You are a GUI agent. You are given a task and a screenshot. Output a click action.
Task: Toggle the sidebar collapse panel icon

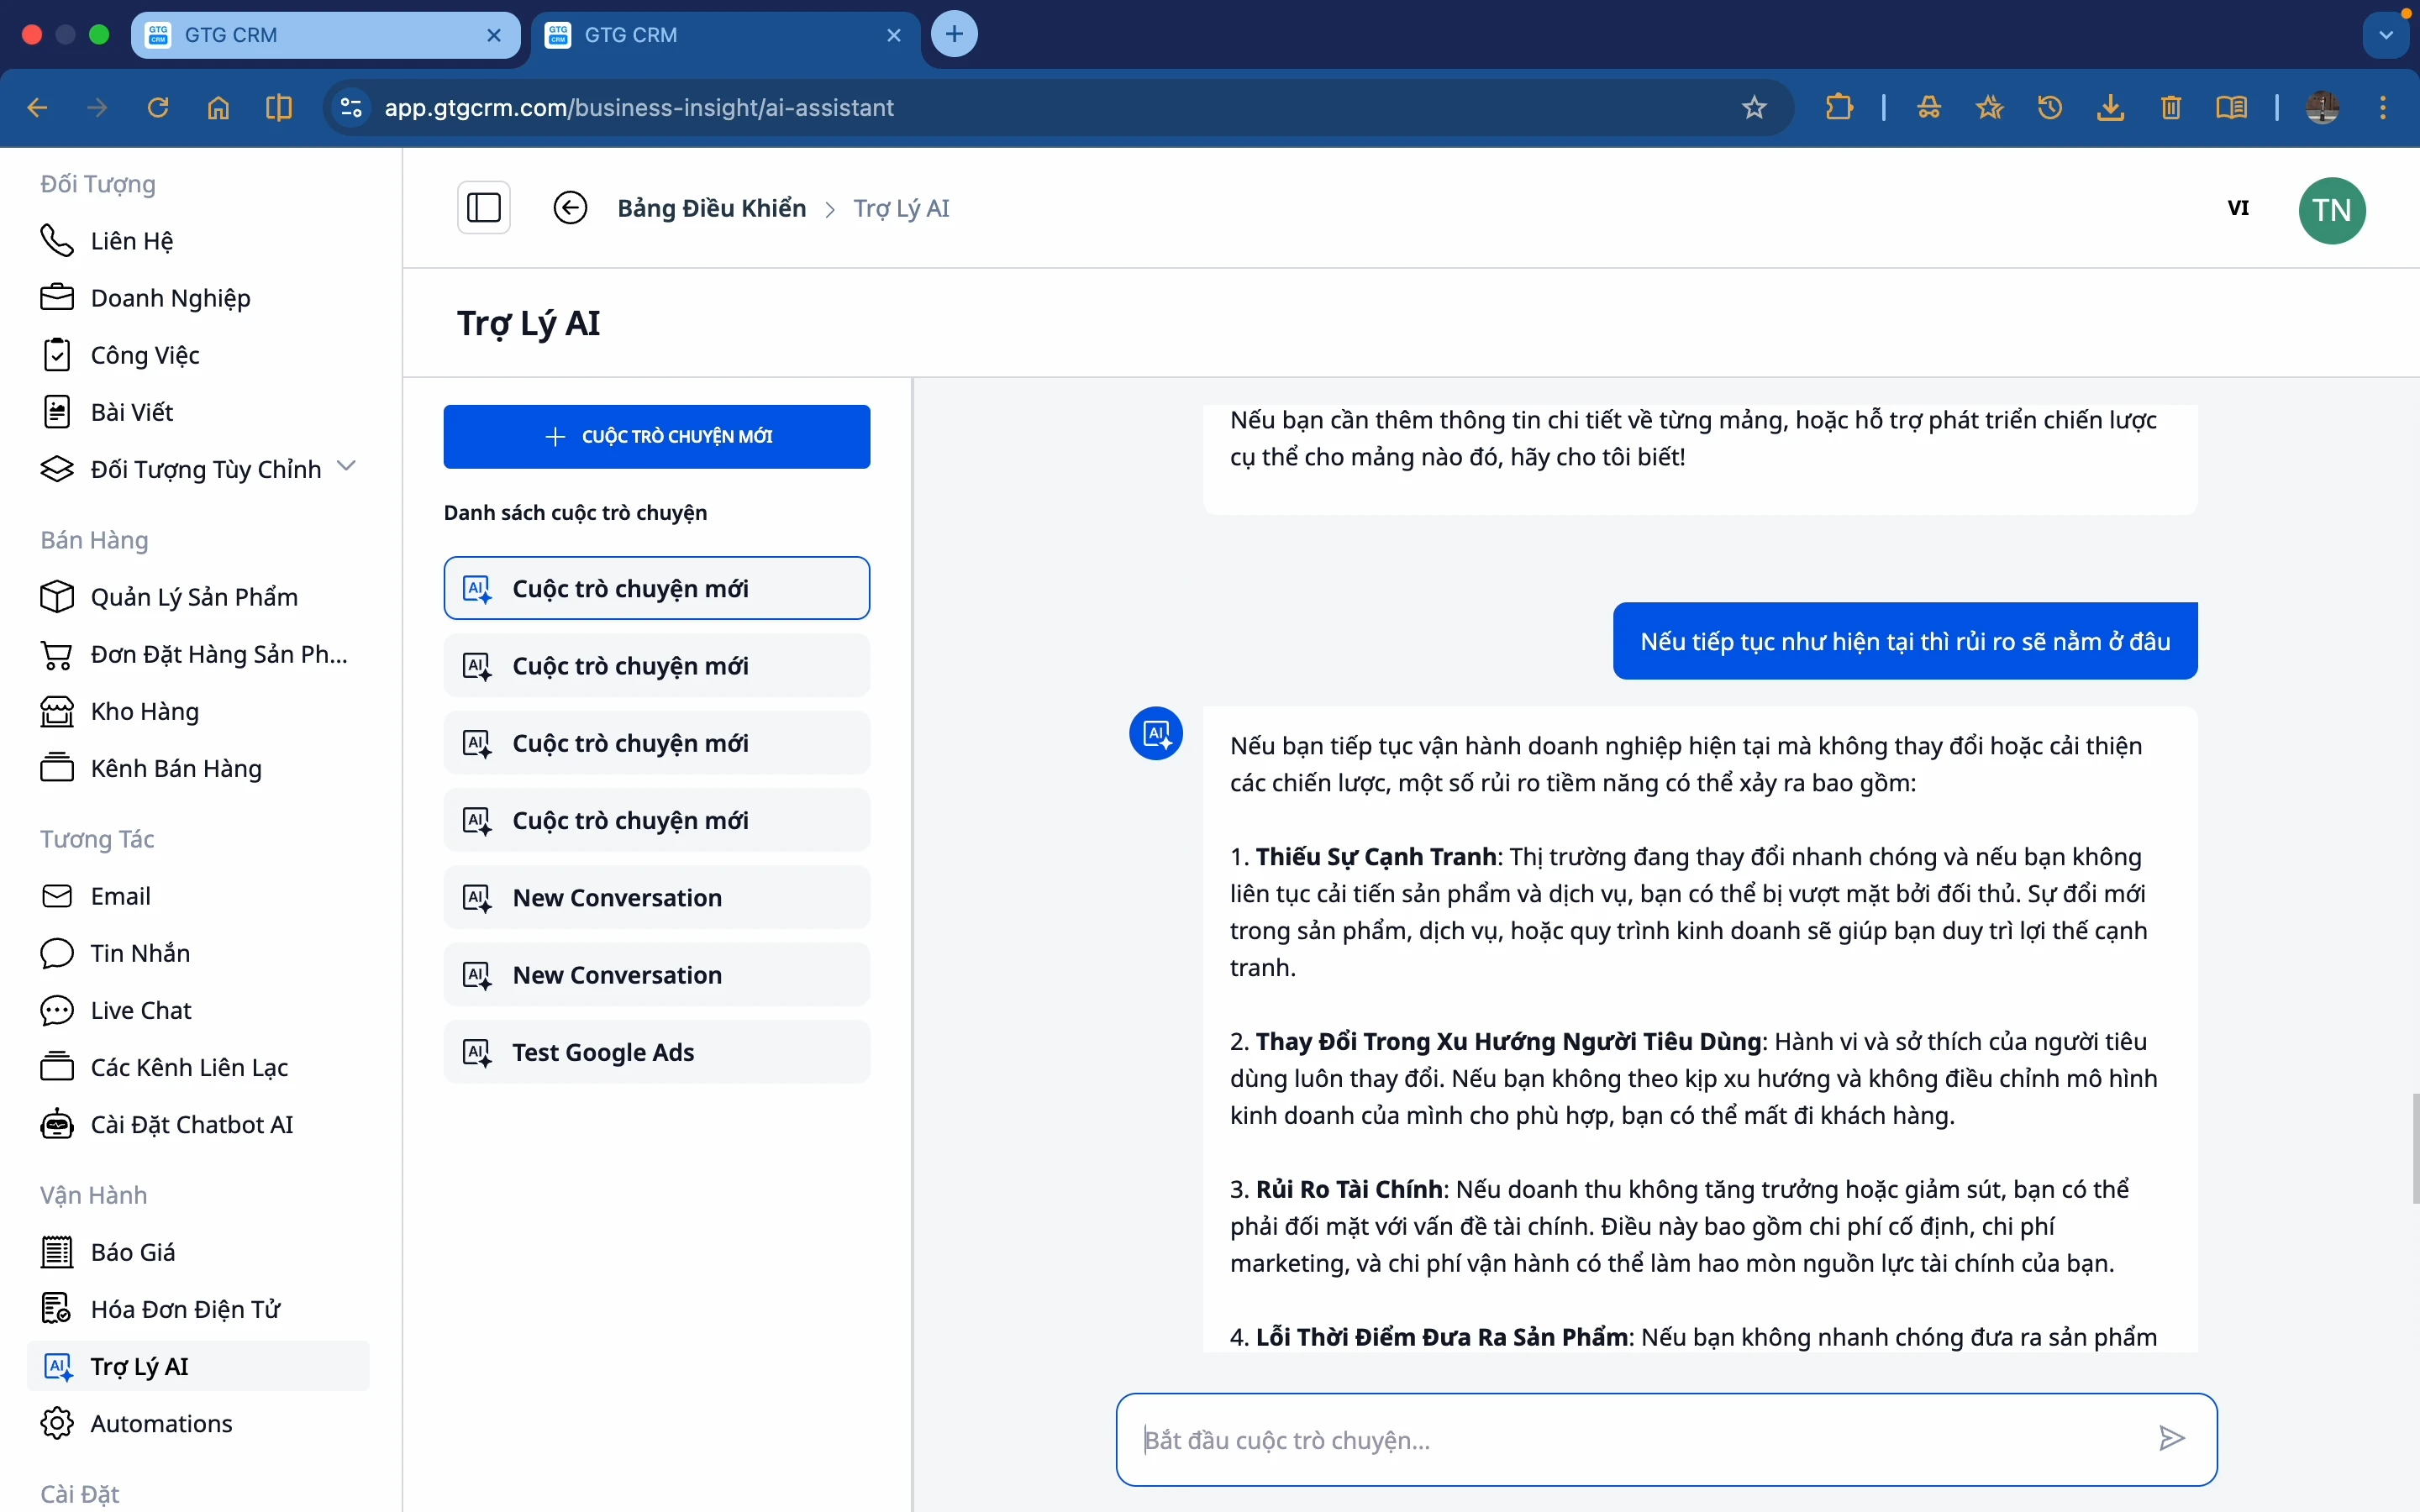click(x=484, y=208)
